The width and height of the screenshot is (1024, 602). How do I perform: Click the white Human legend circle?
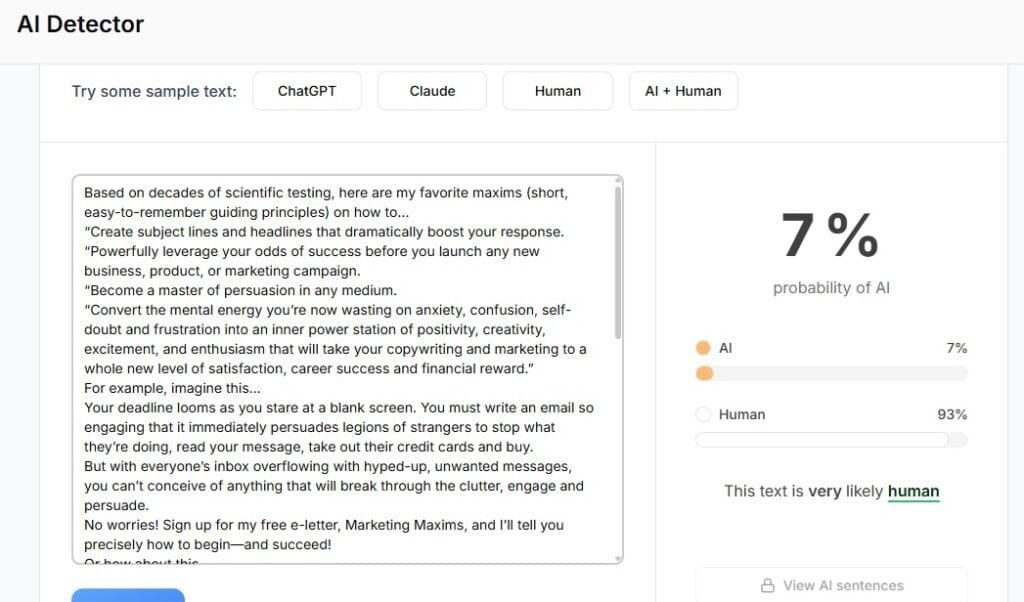(703, 414)
